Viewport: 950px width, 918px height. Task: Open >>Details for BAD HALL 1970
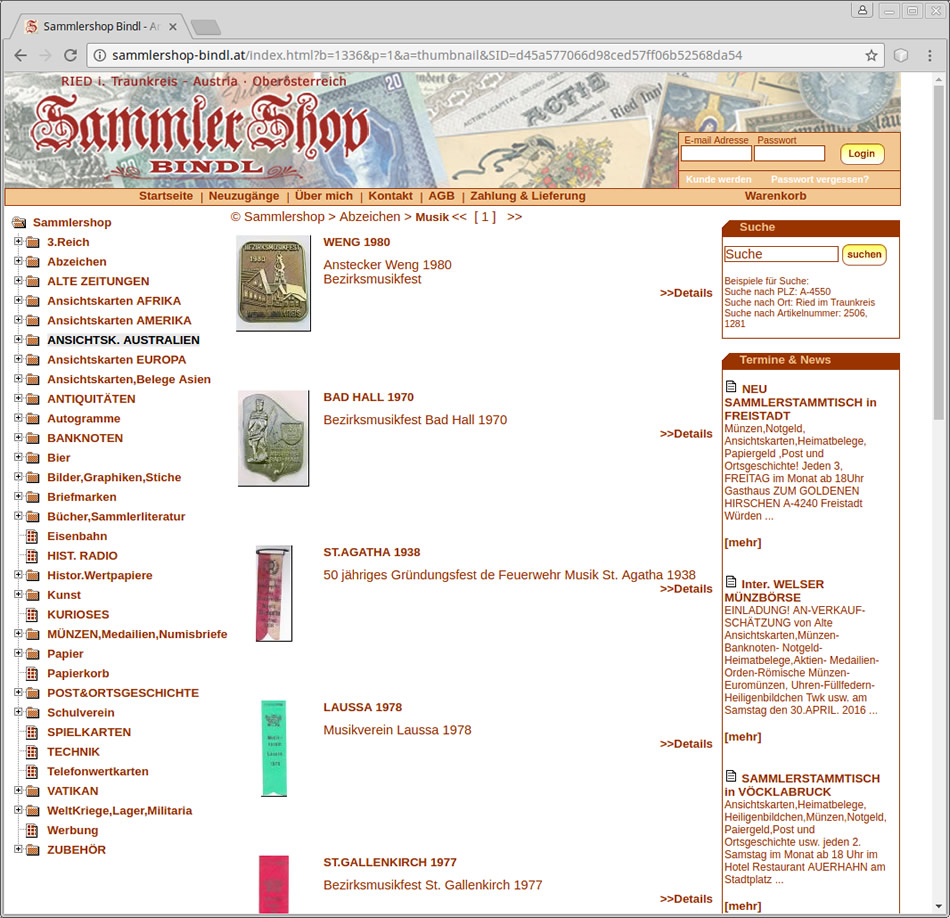coord(686,434)
